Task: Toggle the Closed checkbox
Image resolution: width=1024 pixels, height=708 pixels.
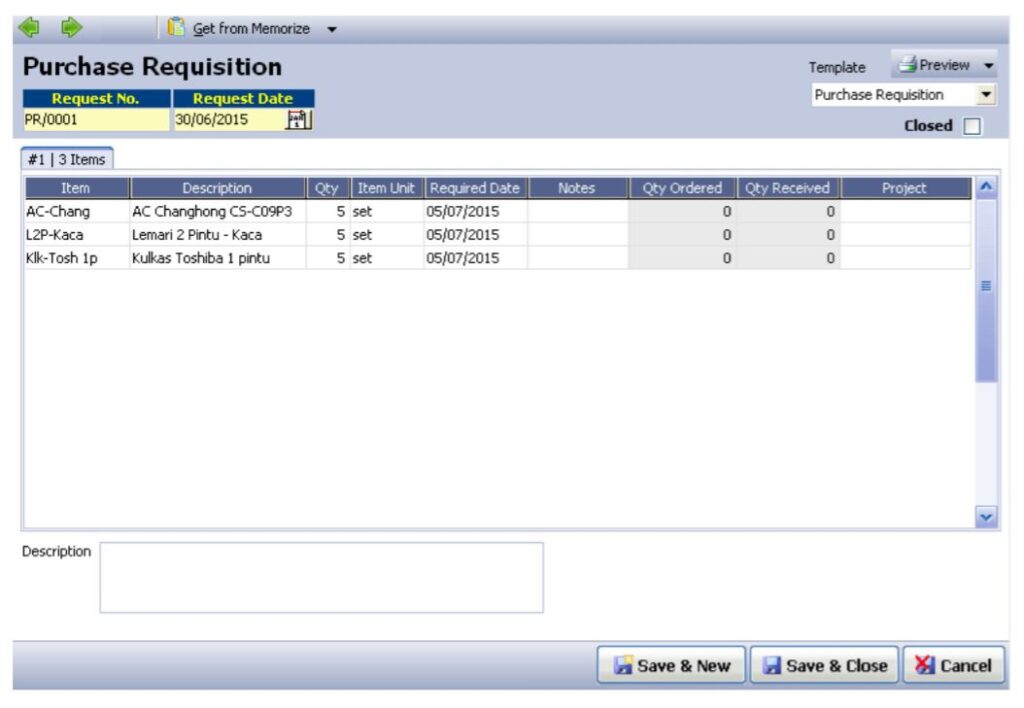Action: [x=972, y=127]
